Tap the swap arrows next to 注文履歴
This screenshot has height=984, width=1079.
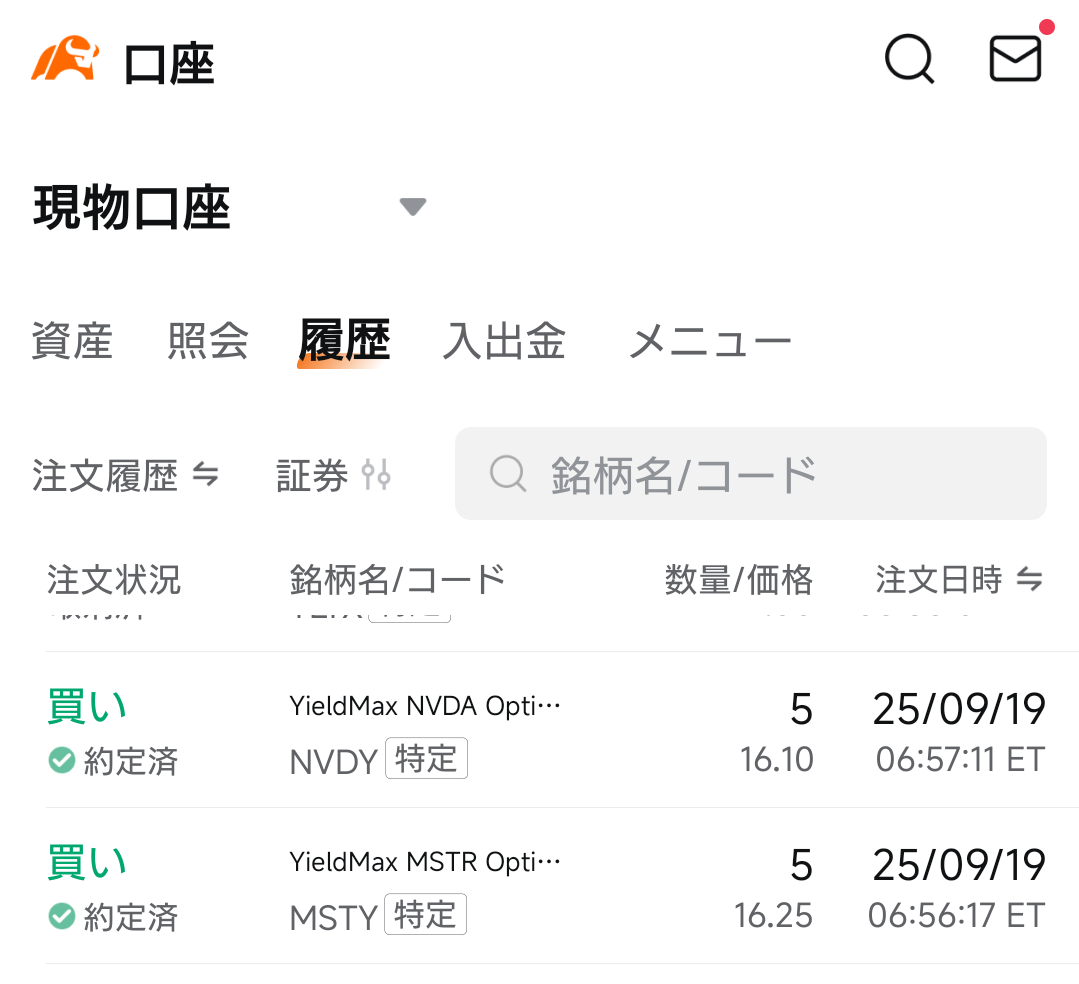(205, 475)
